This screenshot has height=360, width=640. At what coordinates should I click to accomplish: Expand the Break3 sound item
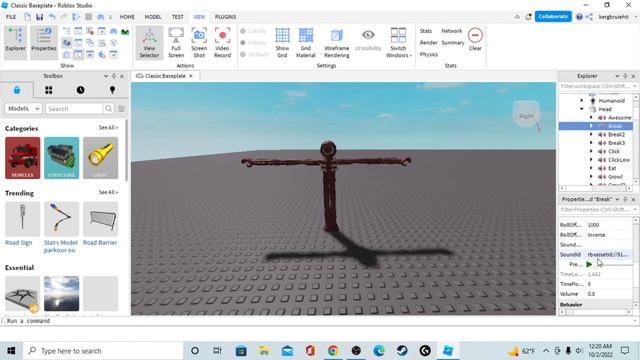pyautogui.click(x=591, y=143)
